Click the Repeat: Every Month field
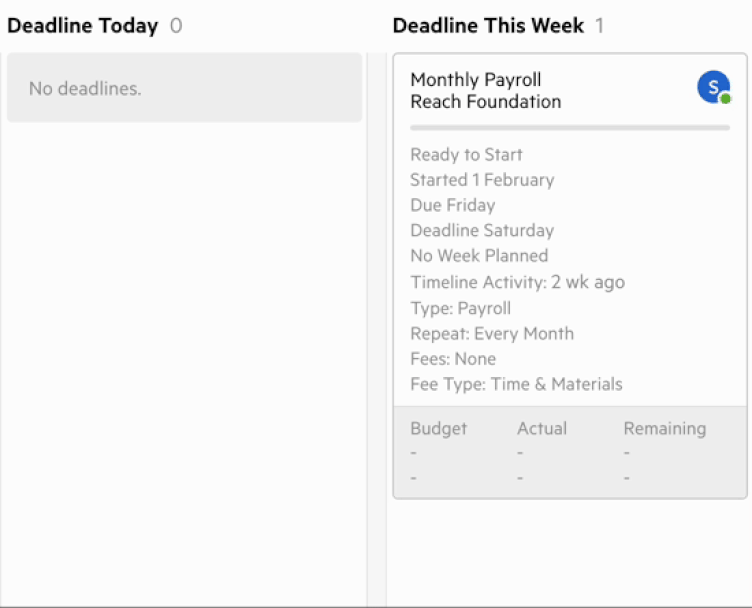752x608 pixels. pos(492,334)
